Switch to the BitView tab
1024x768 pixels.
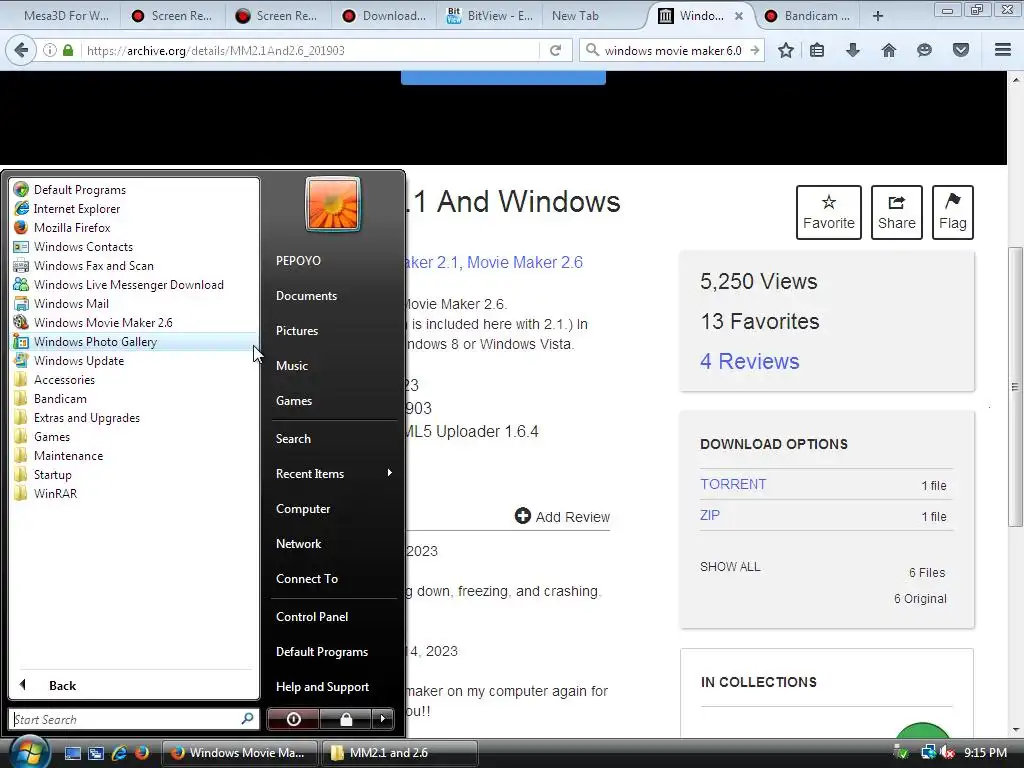tap(490, 16)
